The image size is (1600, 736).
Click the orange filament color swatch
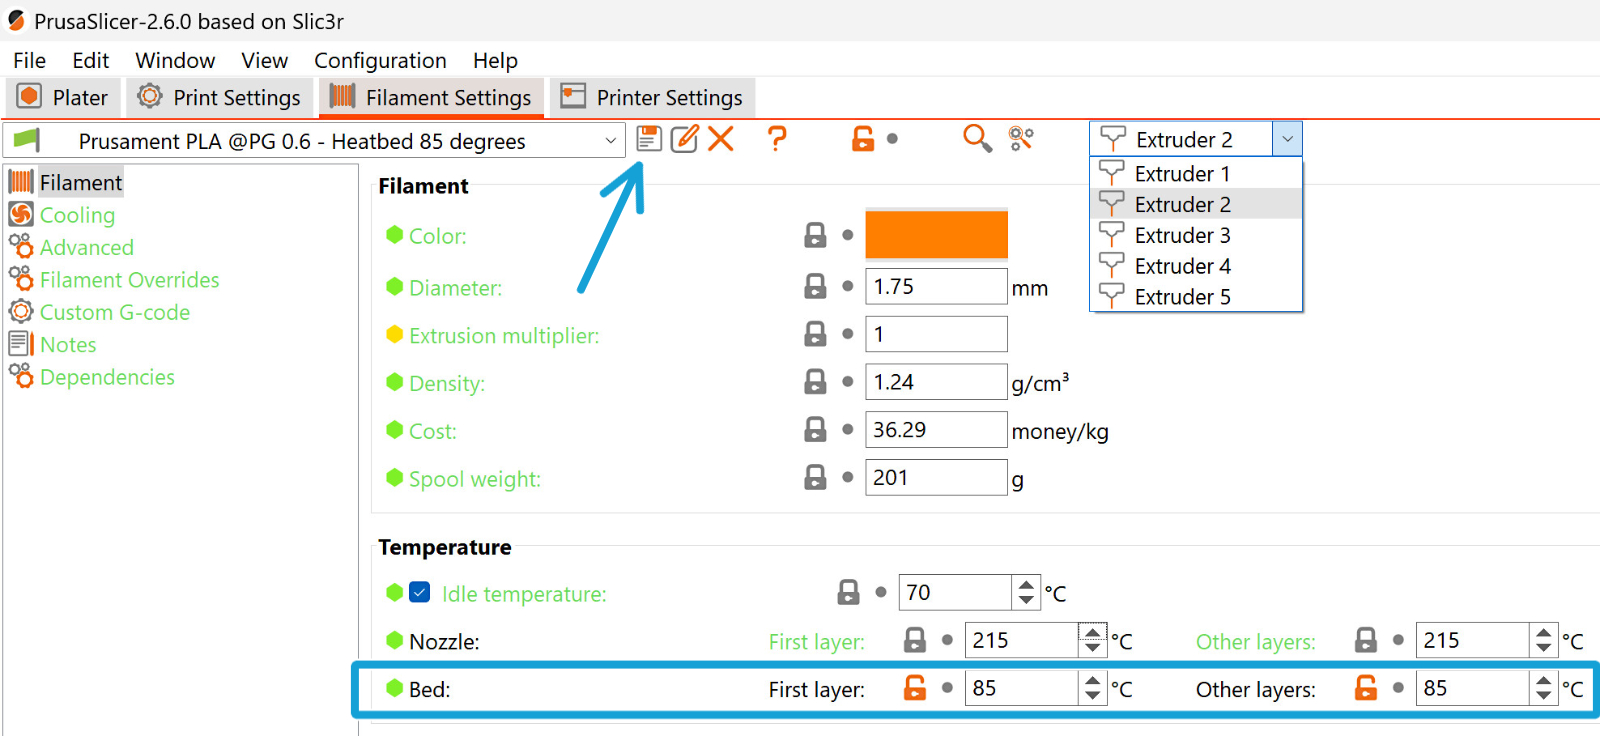[x=936, y=235]
